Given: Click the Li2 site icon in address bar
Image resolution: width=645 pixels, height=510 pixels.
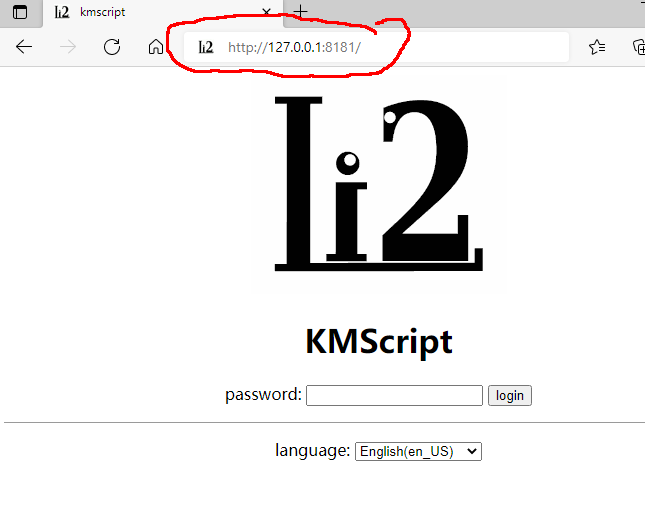Looking at the screenshot, I should coord(206,47).
